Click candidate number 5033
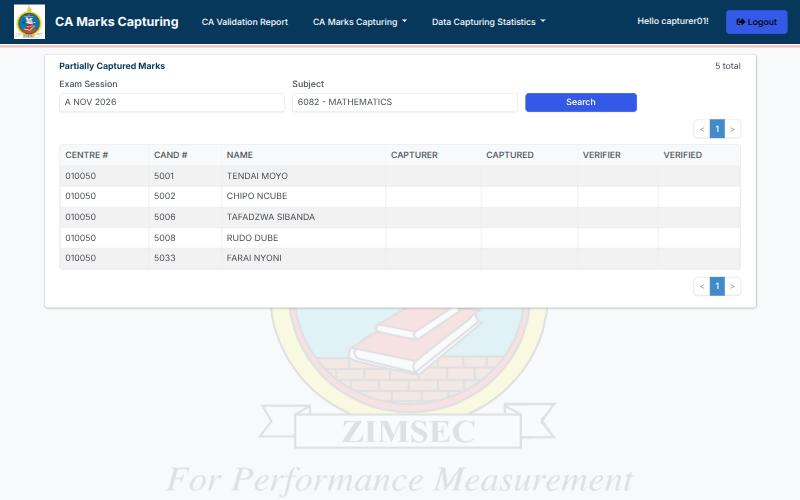 coord(164,258)
